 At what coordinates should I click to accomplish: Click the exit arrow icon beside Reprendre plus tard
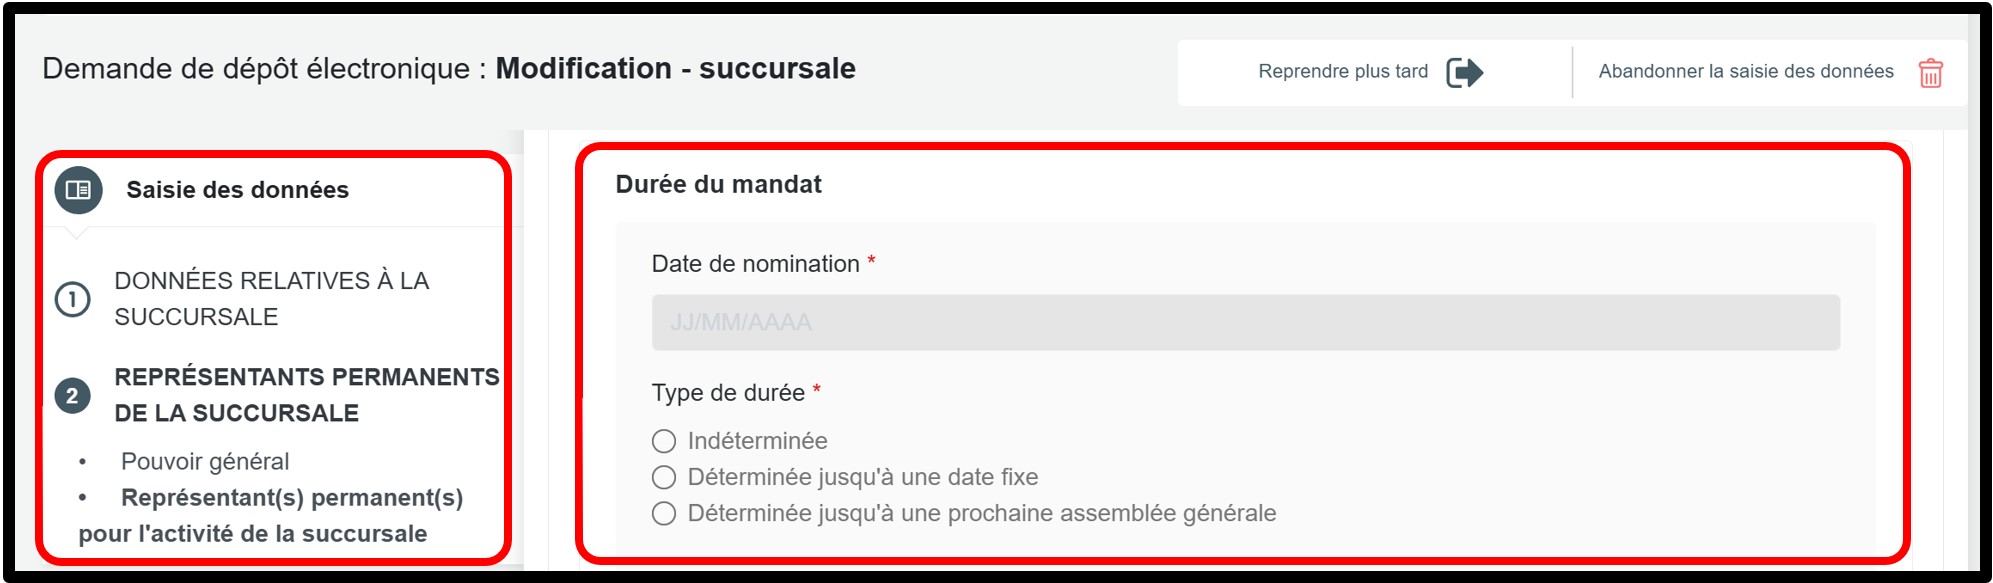(x=1464, y=72)
